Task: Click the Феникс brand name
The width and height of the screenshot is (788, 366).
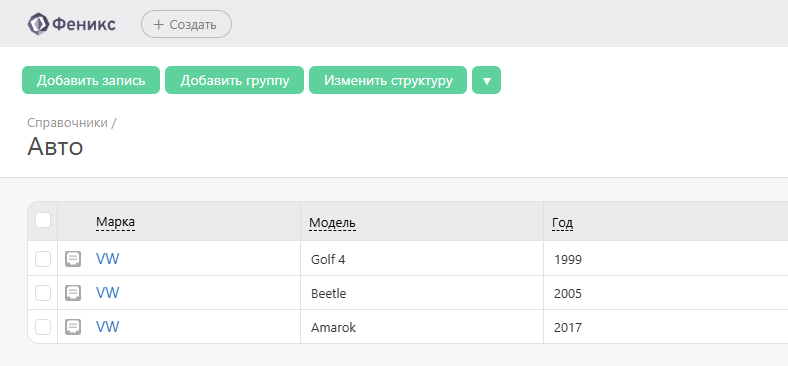Action: (x=84, y=24)
